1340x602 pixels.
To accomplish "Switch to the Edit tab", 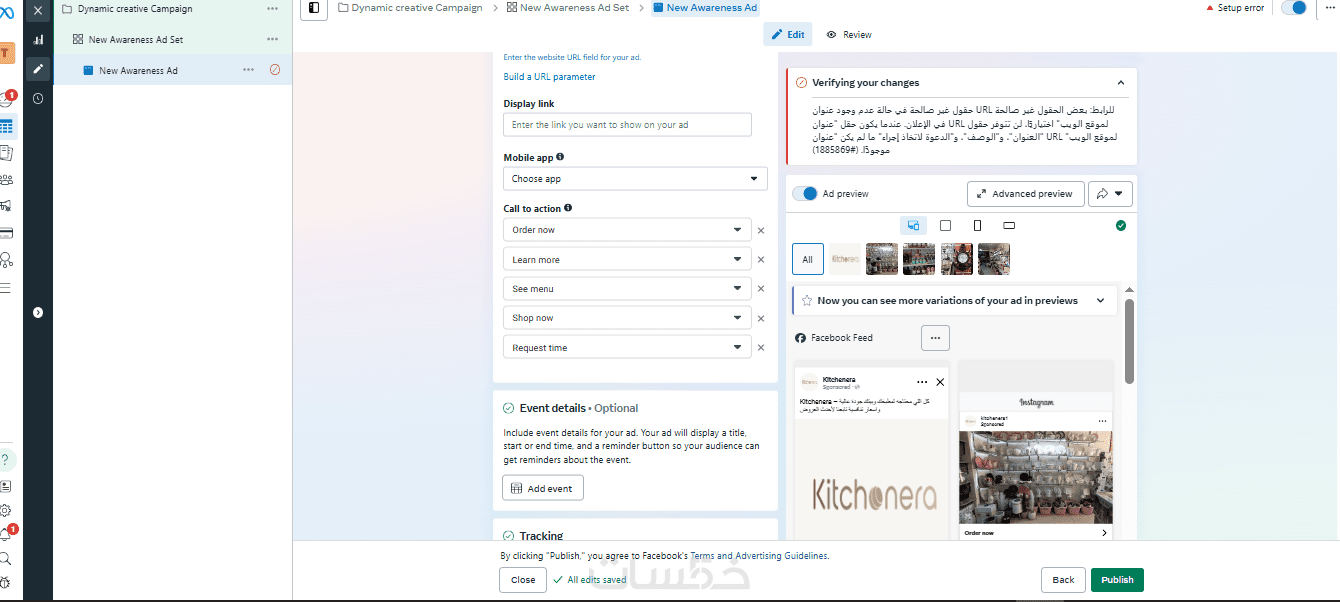I will coord(788,34).
